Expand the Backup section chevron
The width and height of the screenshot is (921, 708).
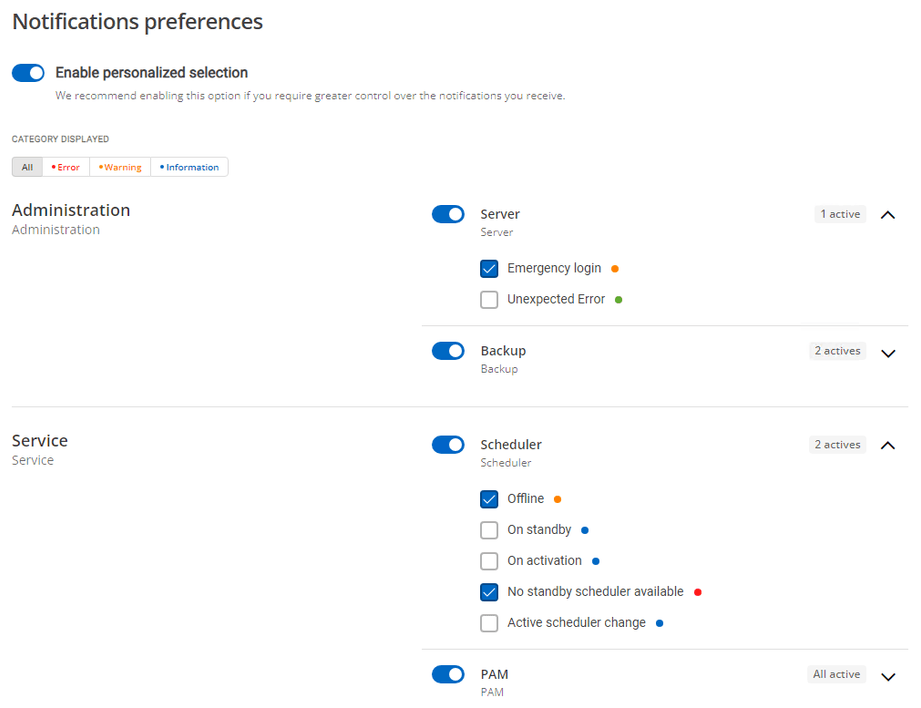point(888,353)
